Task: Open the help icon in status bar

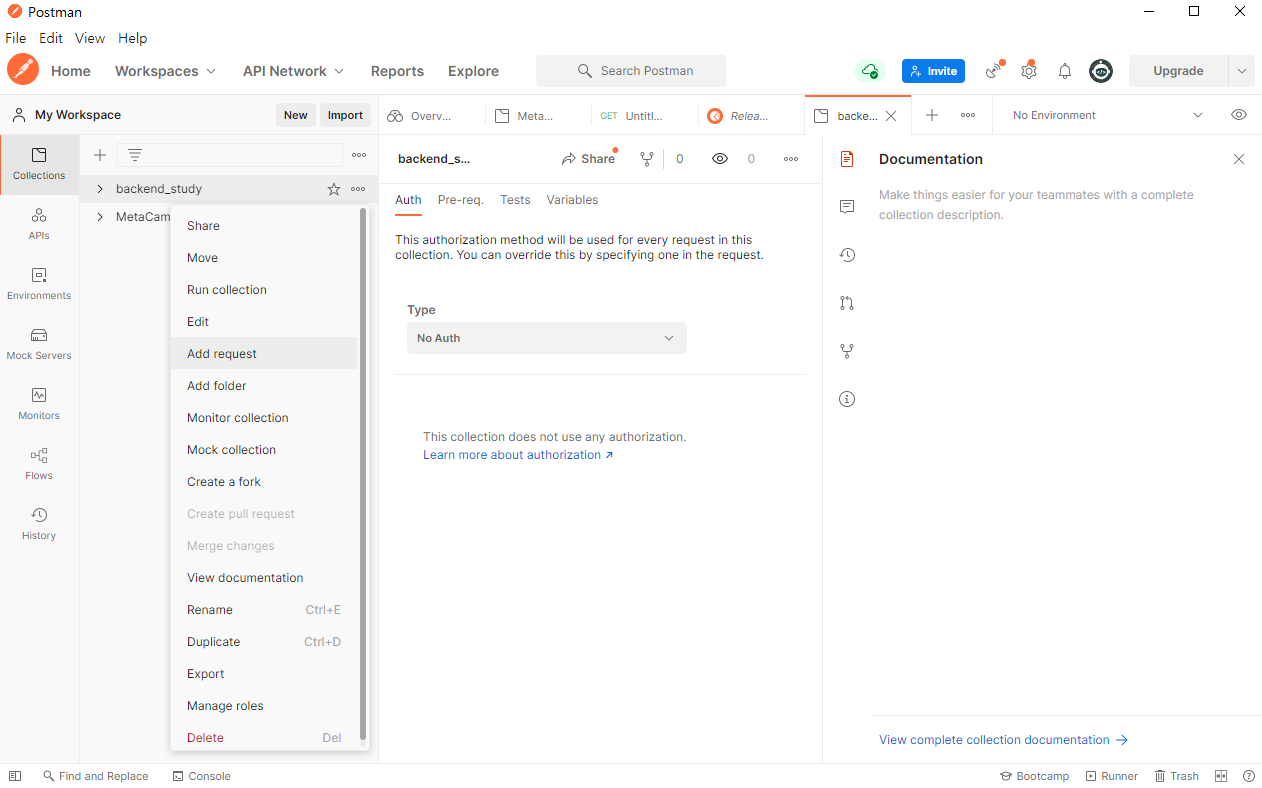Action: pyautogui.click(x=1249, y=776)
